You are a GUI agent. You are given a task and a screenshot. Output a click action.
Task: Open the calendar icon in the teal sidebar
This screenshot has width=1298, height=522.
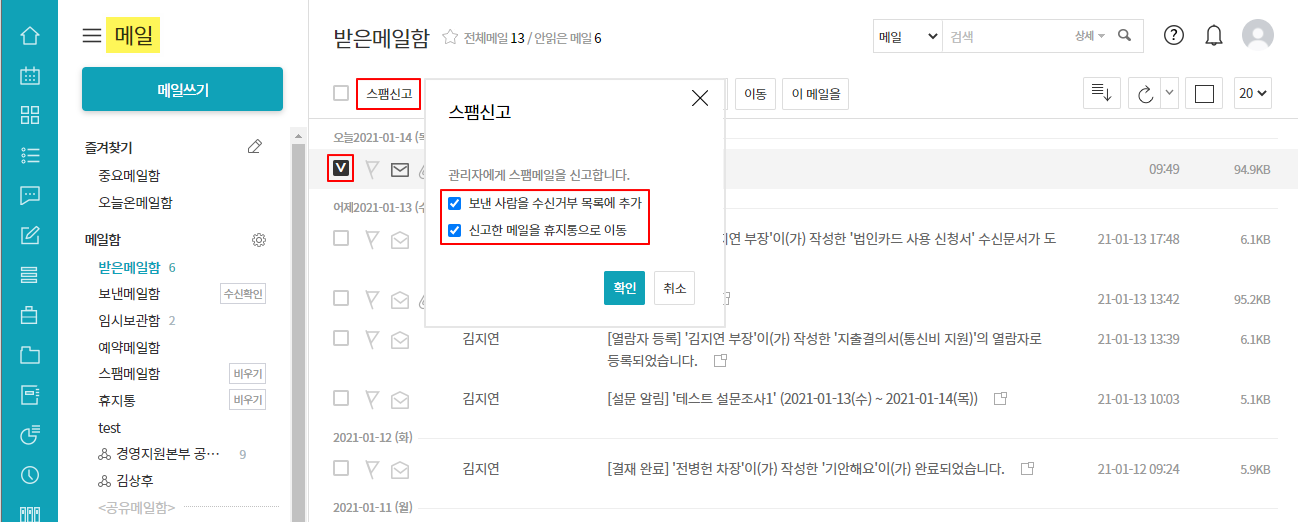click(30, 75)
